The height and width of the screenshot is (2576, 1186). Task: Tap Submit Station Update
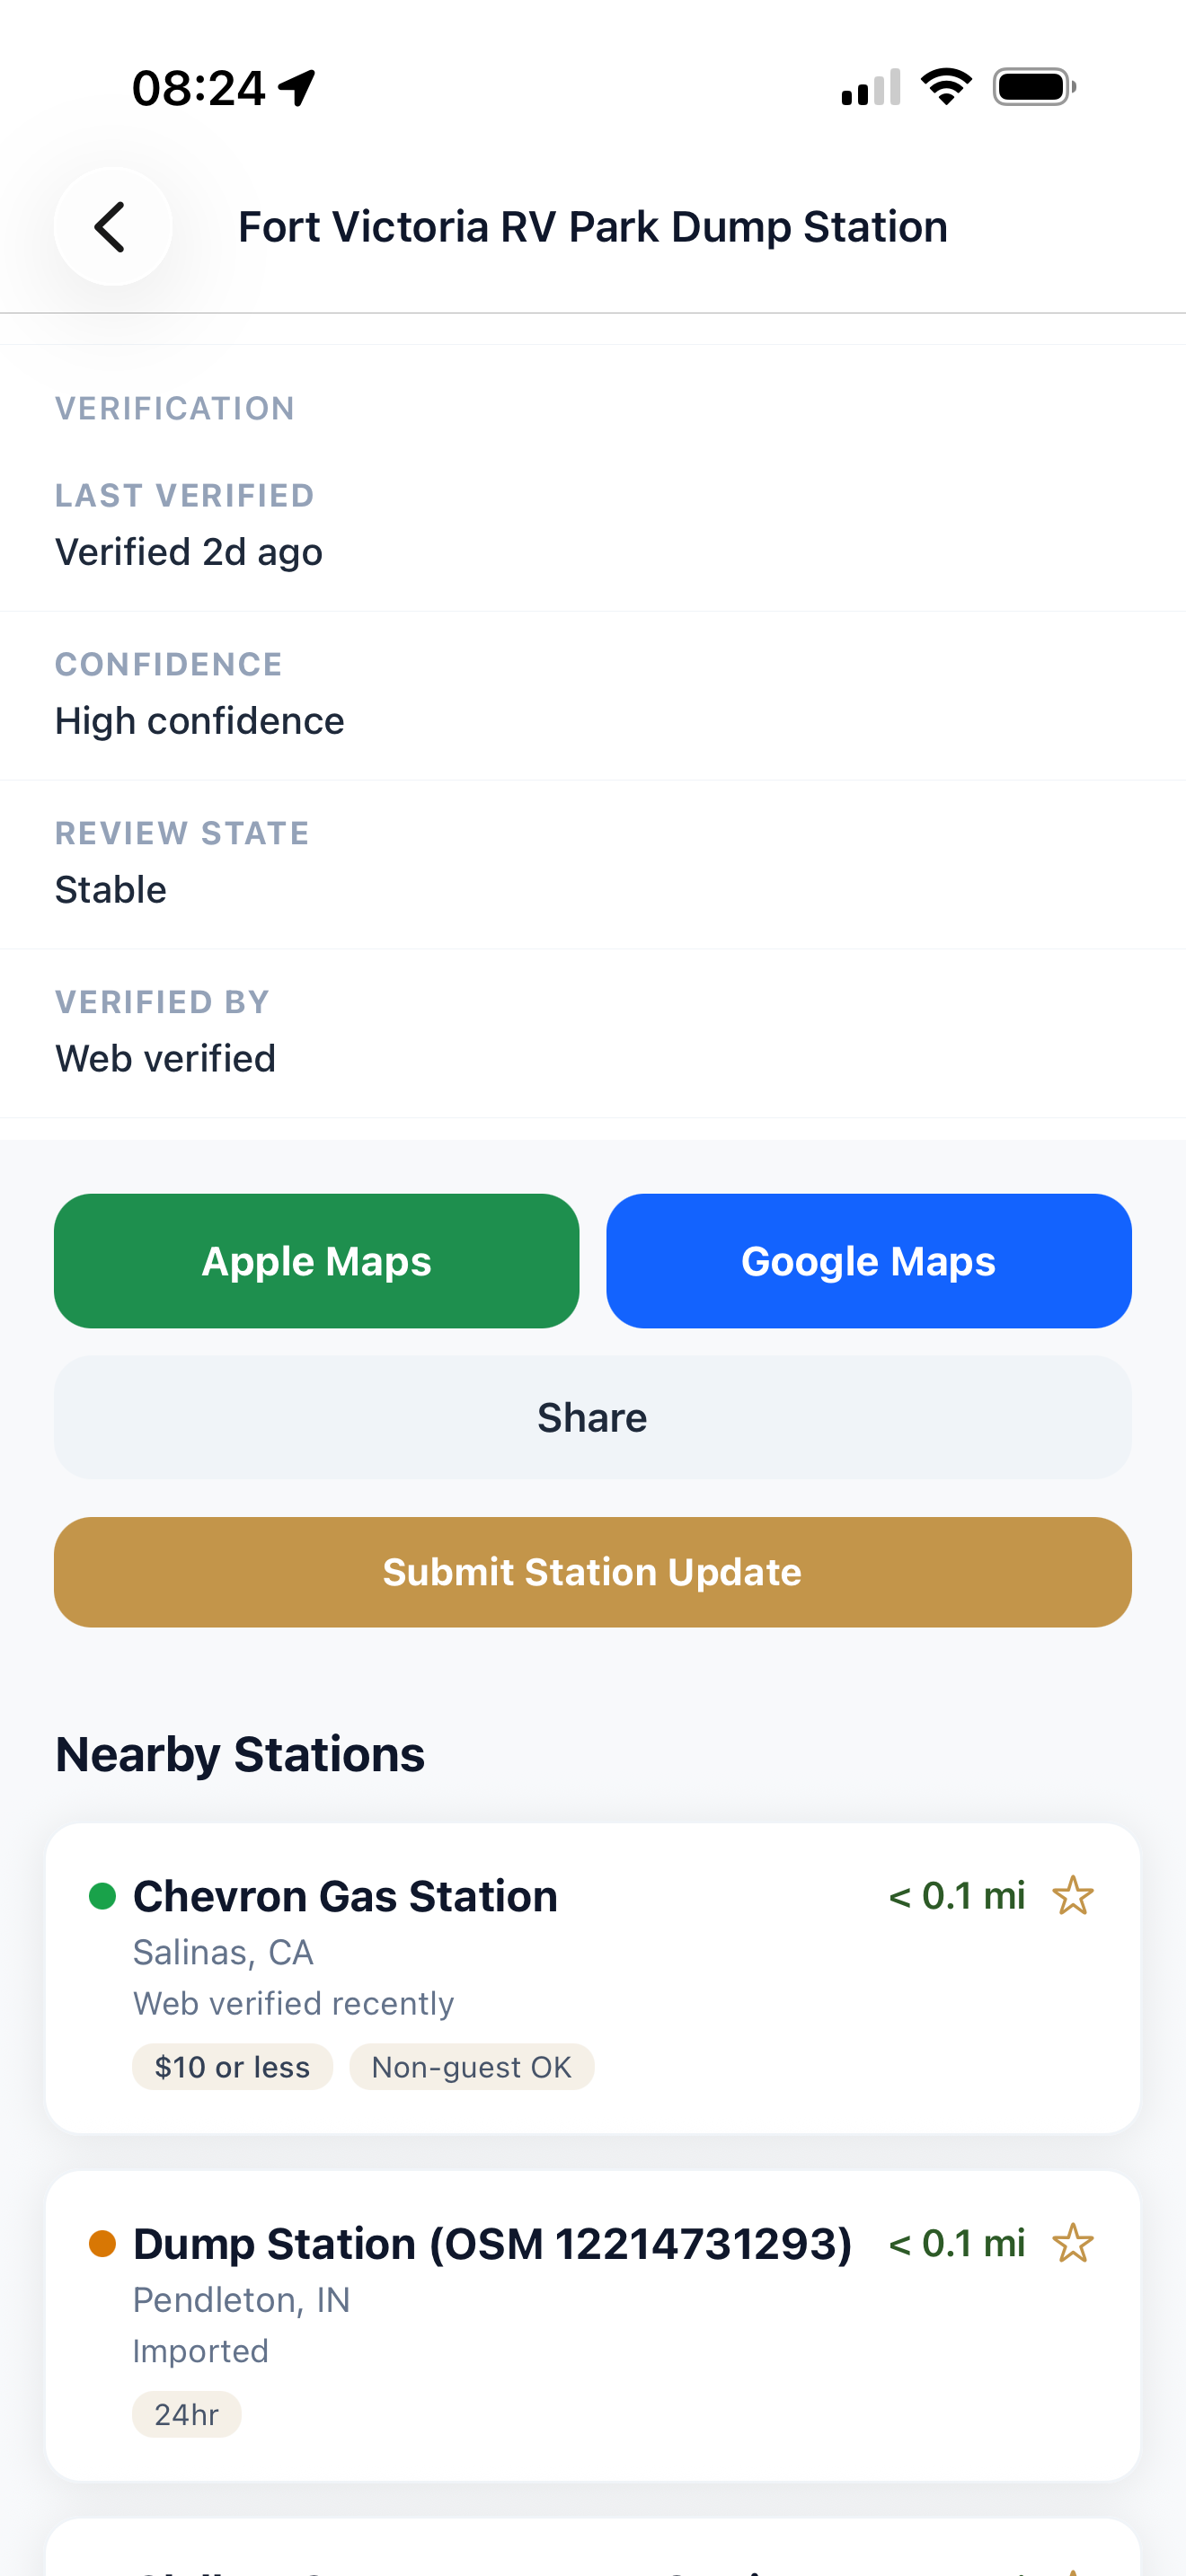click(593, 1572)
